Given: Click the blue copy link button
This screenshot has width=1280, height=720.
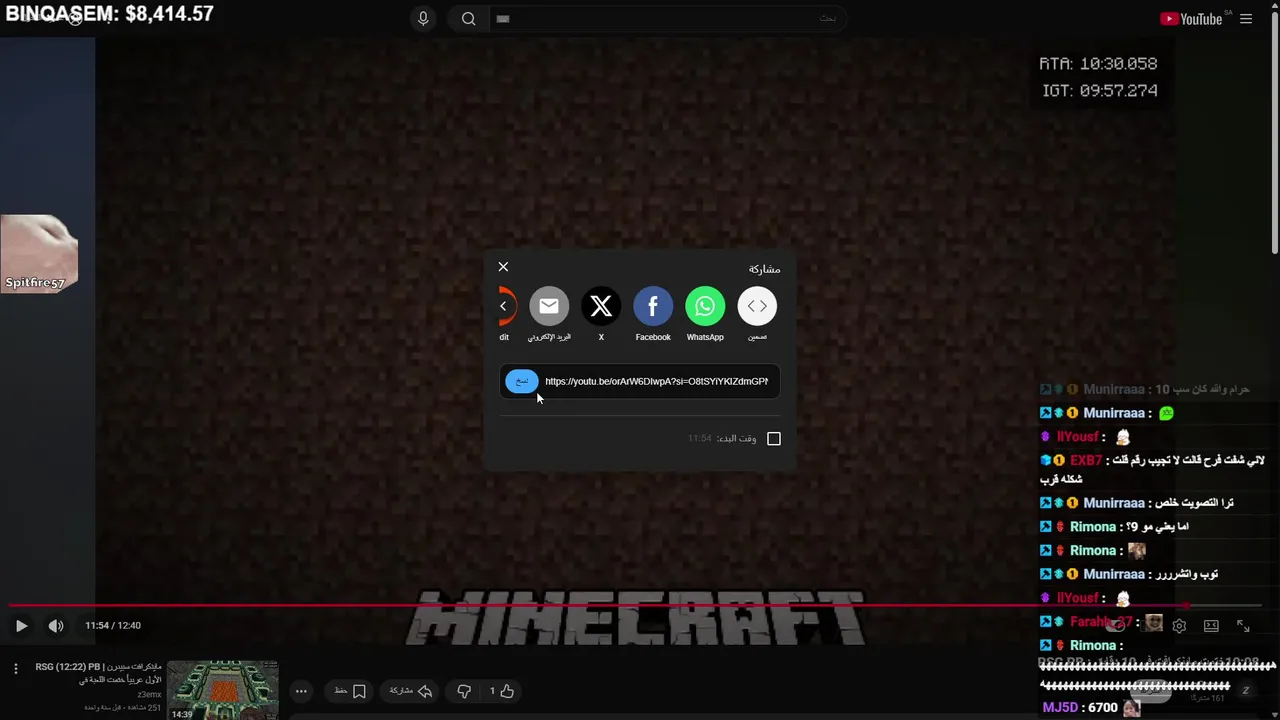Looking at the screenshot, I should pyautogui.click(x=521, y=381).
